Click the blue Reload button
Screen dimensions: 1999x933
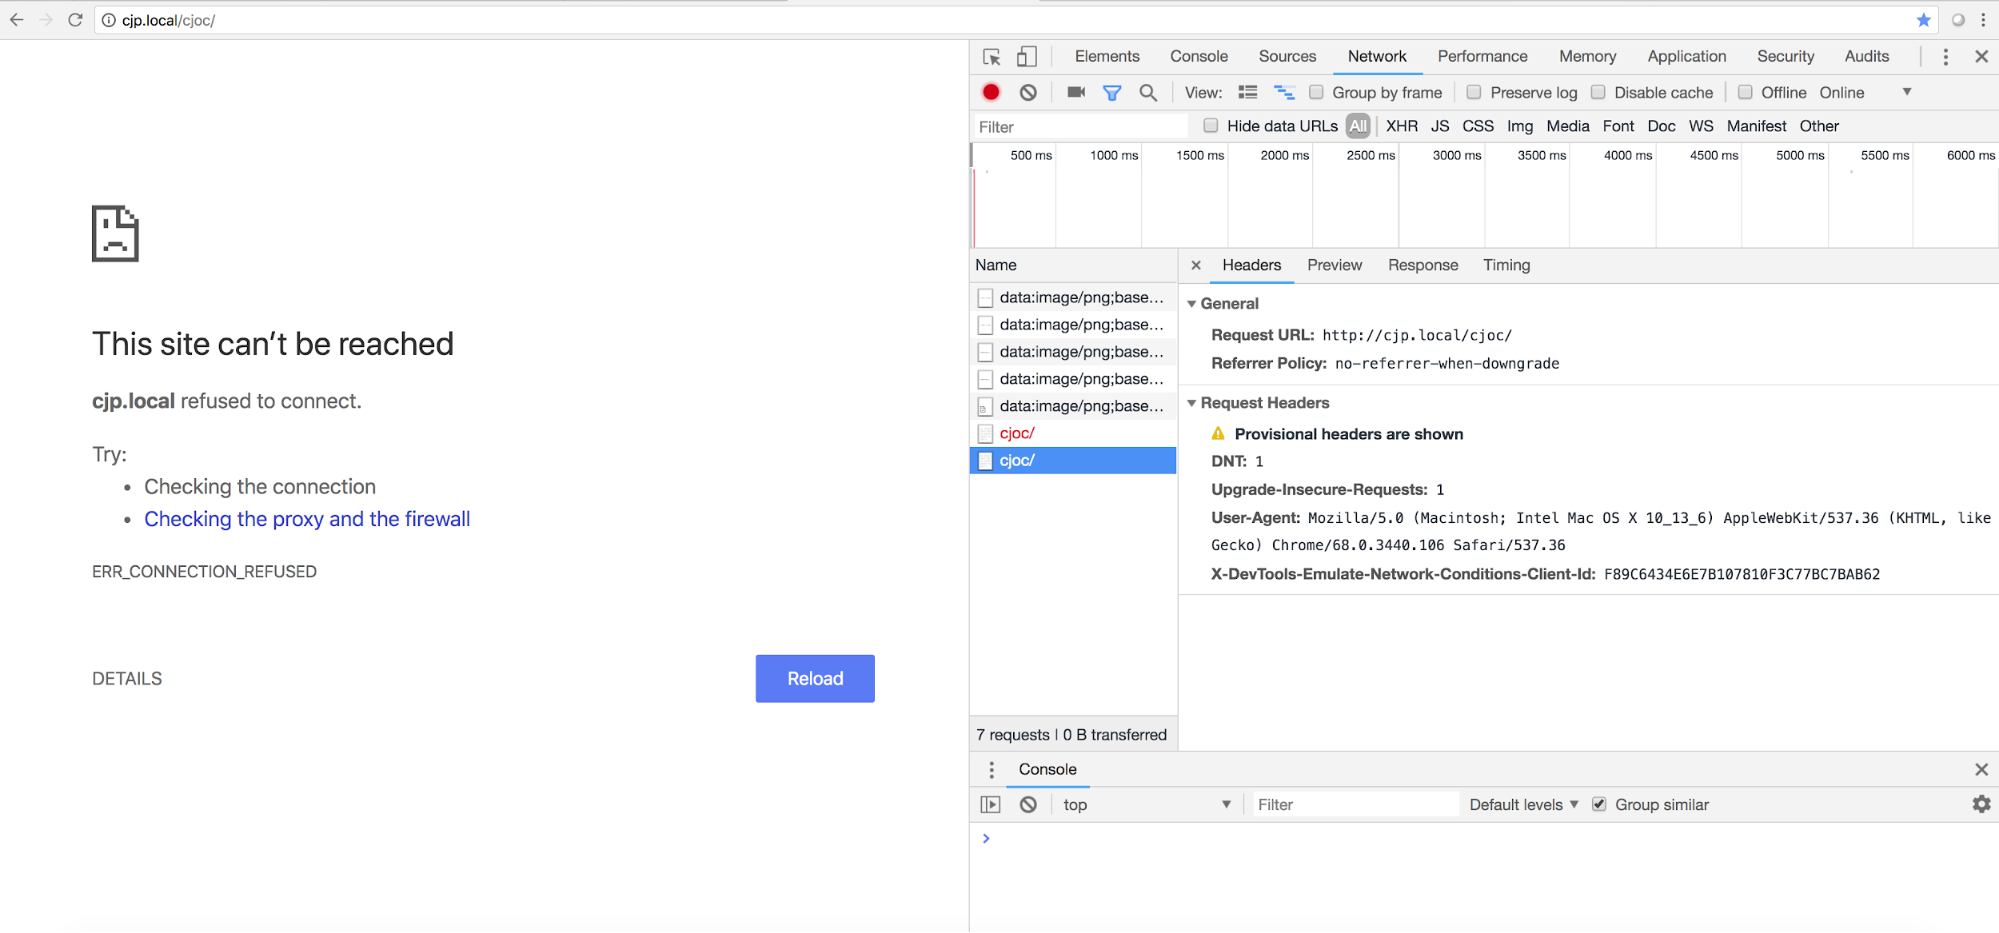pyautogui.click(x=815, y=679)
